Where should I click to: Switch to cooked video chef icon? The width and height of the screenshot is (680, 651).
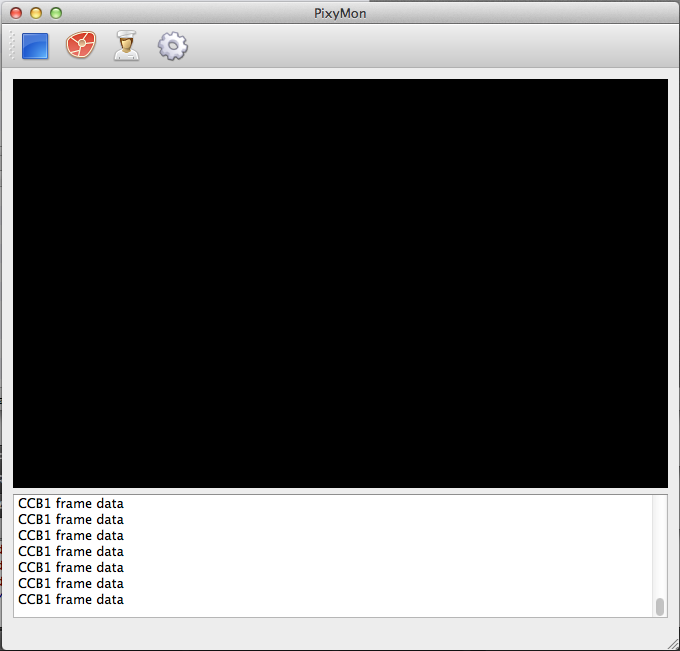pos(127,46)
